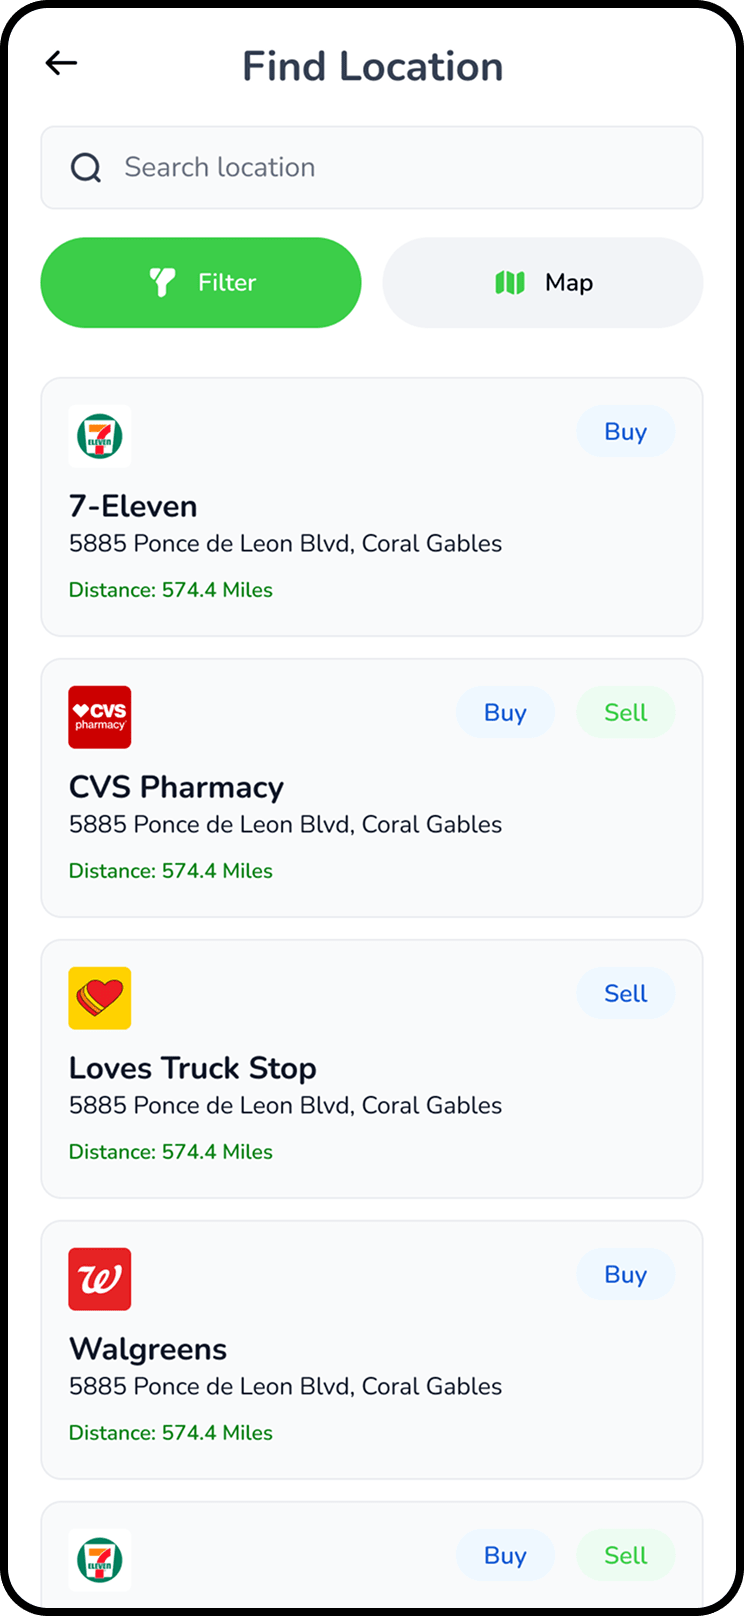The height and width of the screenshot is (1616, 744).
Task: Tap Buy on the bottom 7-Eleven card
Action: click(505, 1556)
